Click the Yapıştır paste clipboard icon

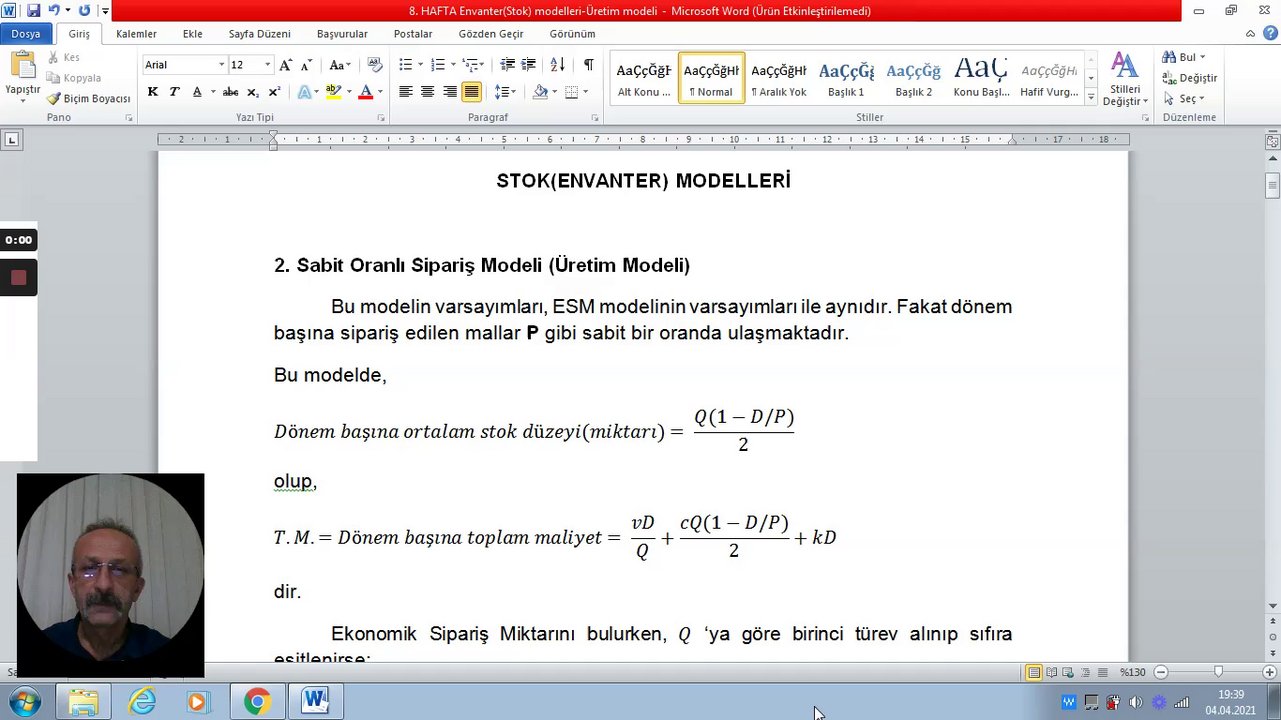tap(22, 65)
